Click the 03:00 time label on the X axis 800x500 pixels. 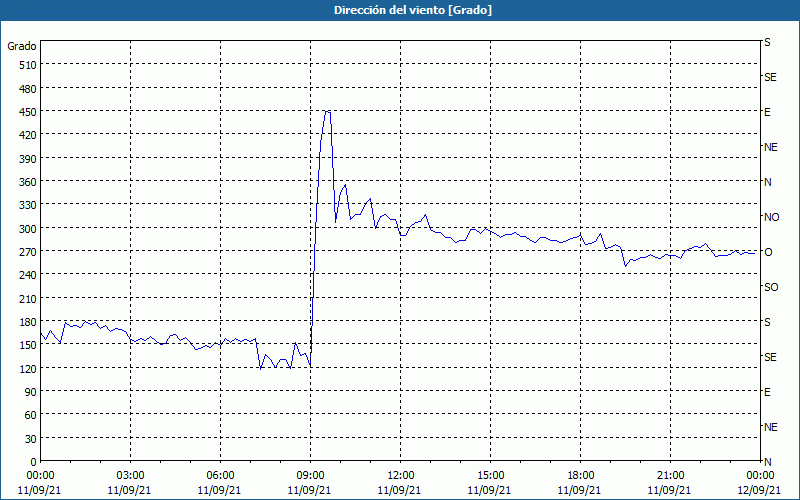[x=130, y=476]
